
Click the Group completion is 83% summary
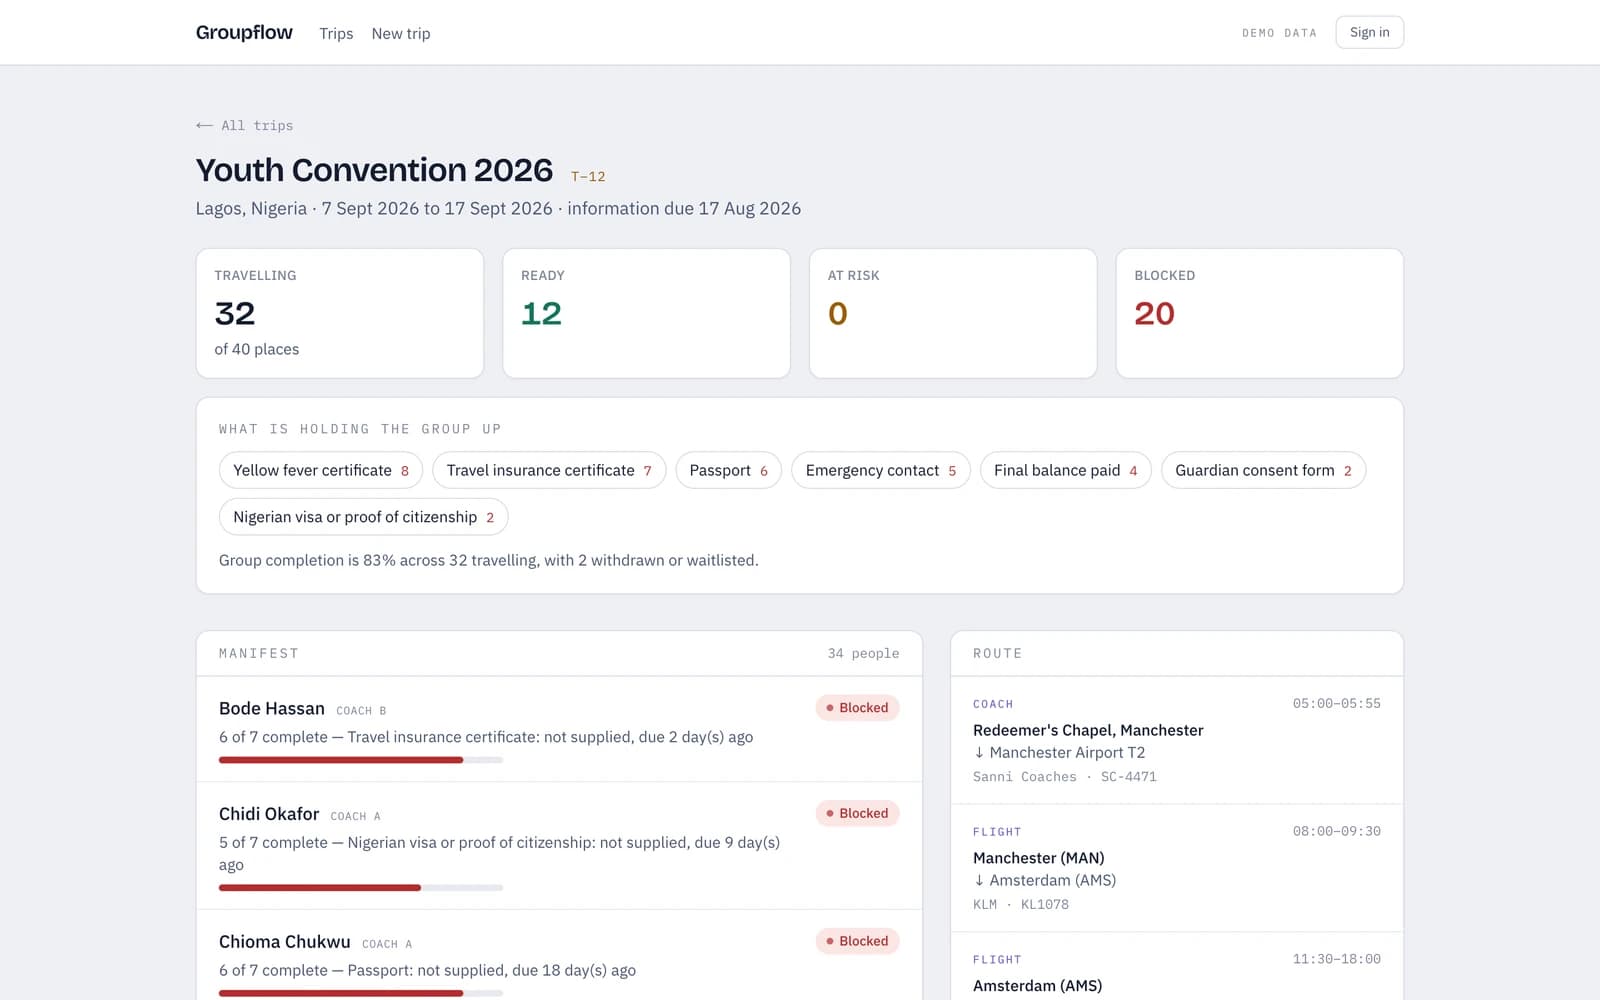(489, 560)
